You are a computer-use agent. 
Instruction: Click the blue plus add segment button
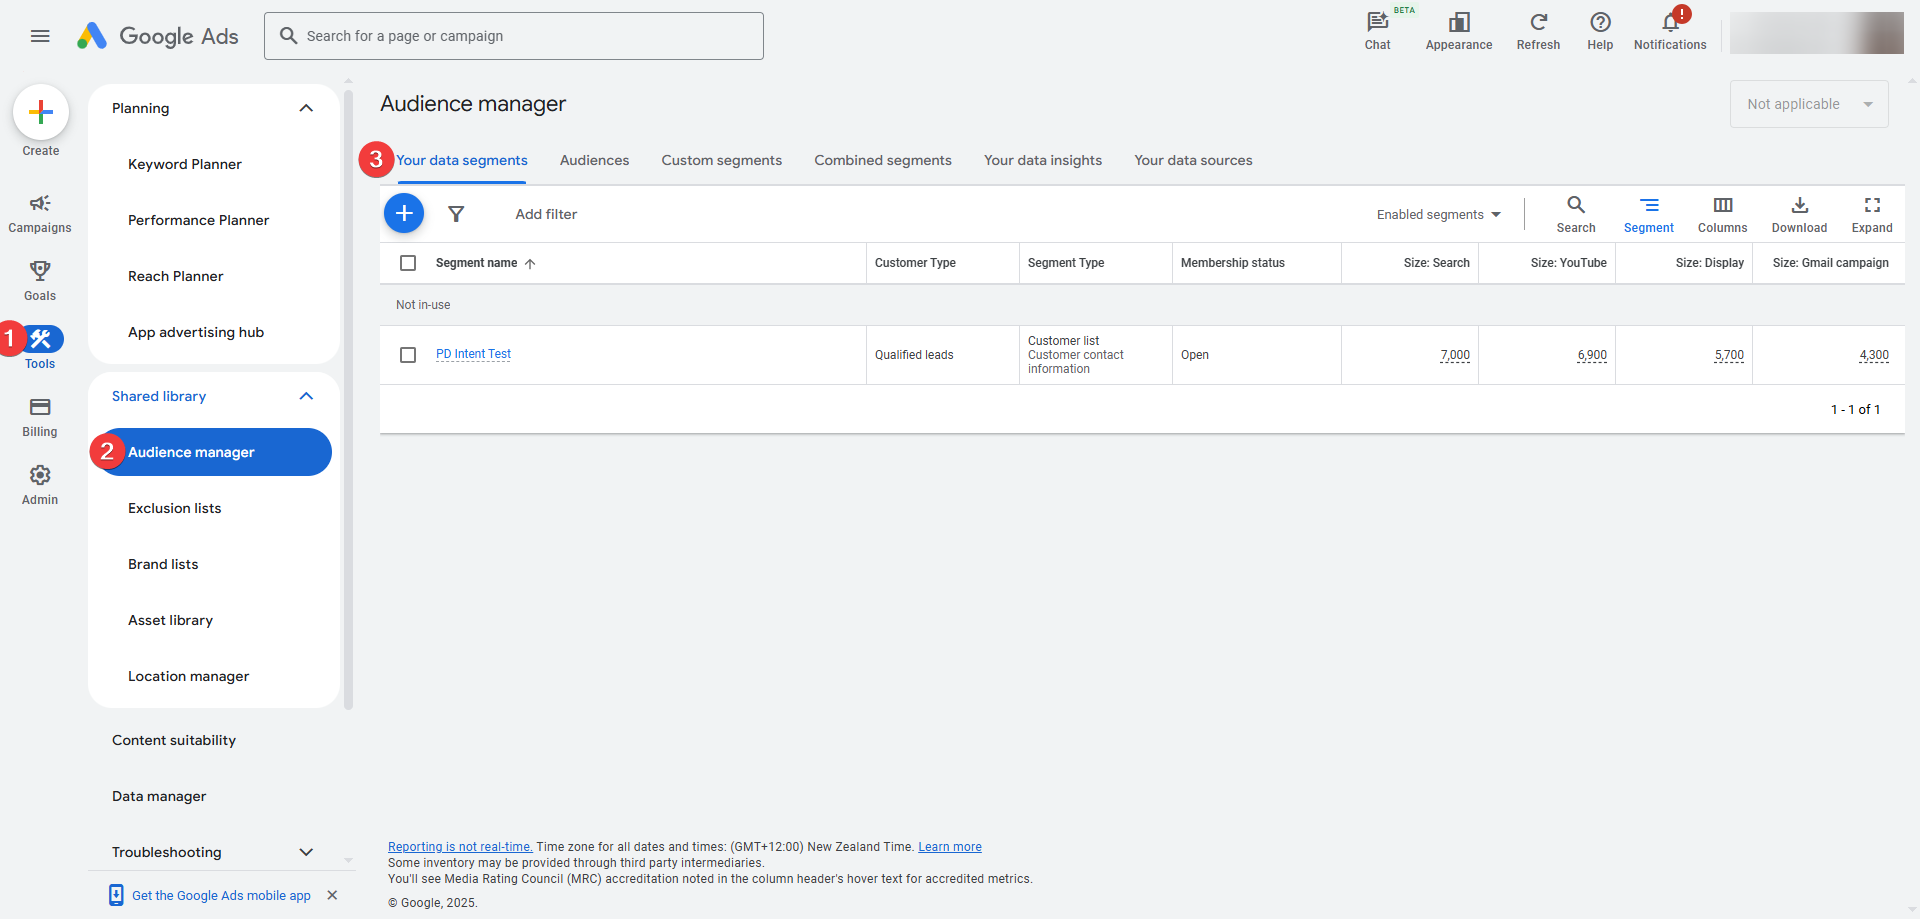point(404,213)
